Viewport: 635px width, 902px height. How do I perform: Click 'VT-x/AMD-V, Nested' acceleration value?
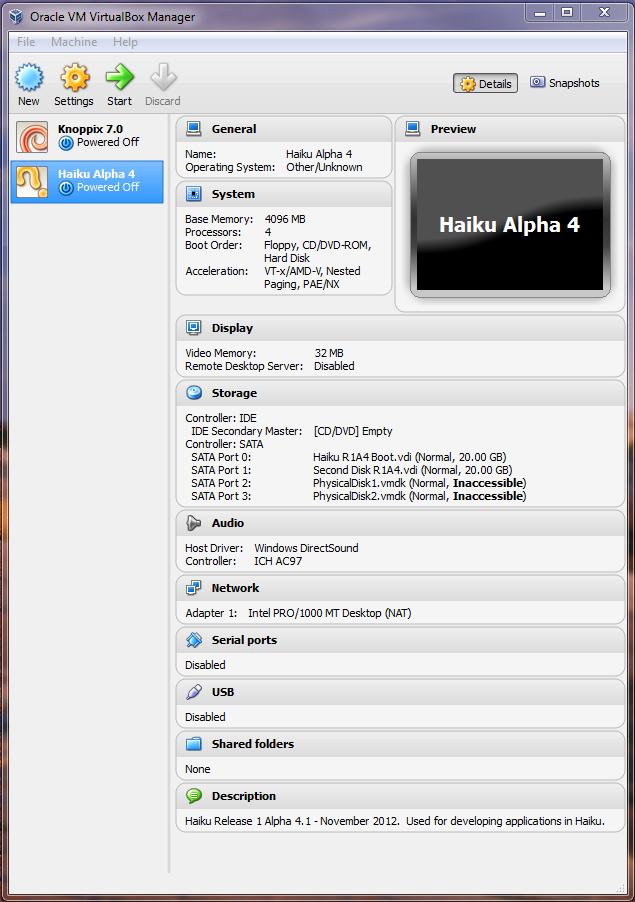pyautogui.click(x=312, y=271)
